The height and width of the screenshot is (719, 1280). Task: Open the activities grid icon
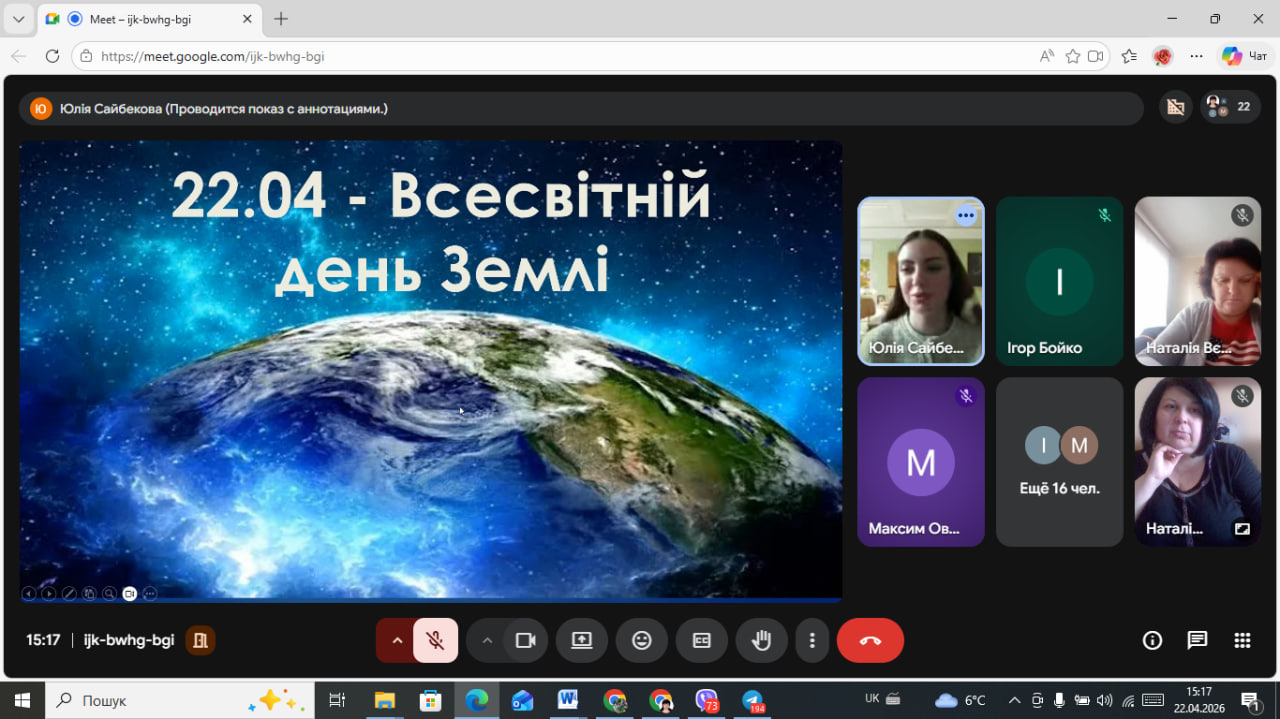(x=1242, y=641)
